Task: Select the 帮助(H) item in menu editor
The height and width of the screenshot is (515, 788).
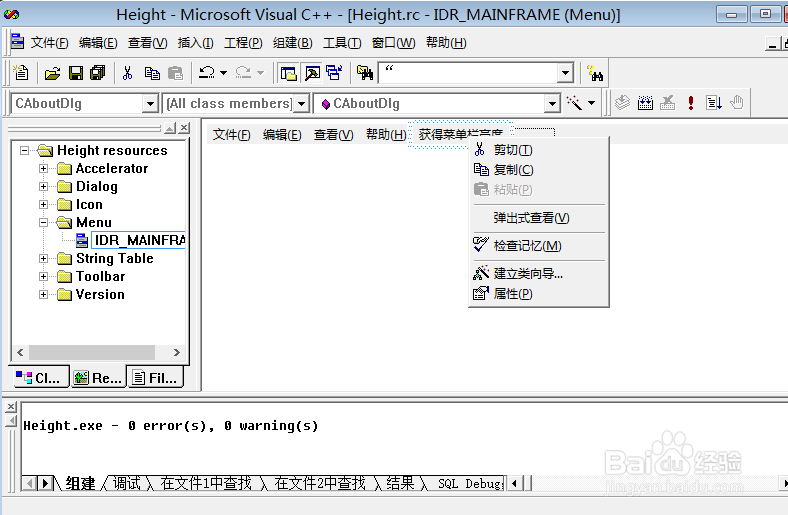Action: tap(386, 135)
